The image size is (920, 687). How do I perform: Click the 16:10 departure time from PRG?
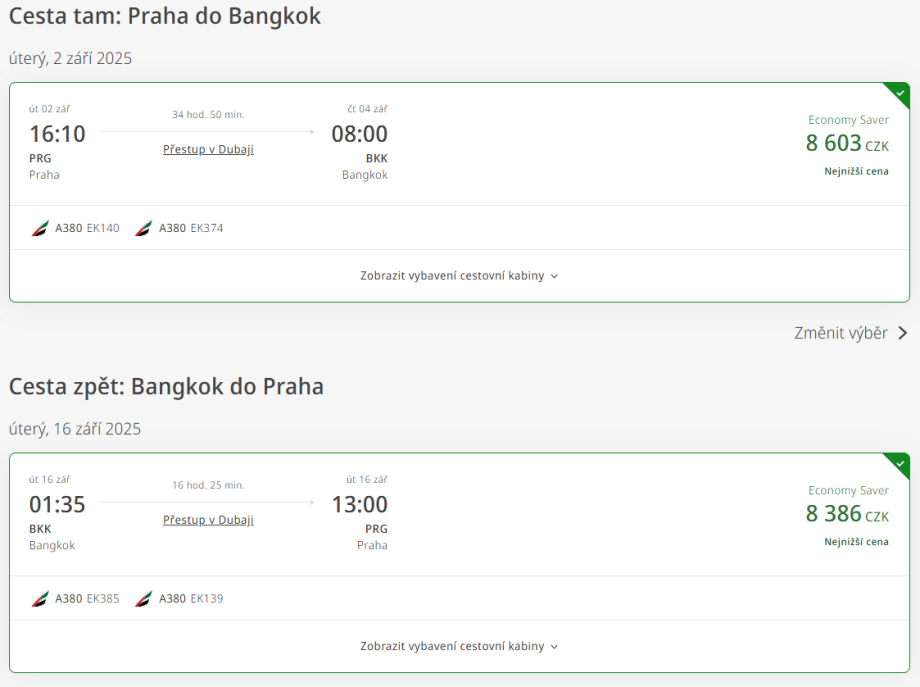[x=57, y=134]
